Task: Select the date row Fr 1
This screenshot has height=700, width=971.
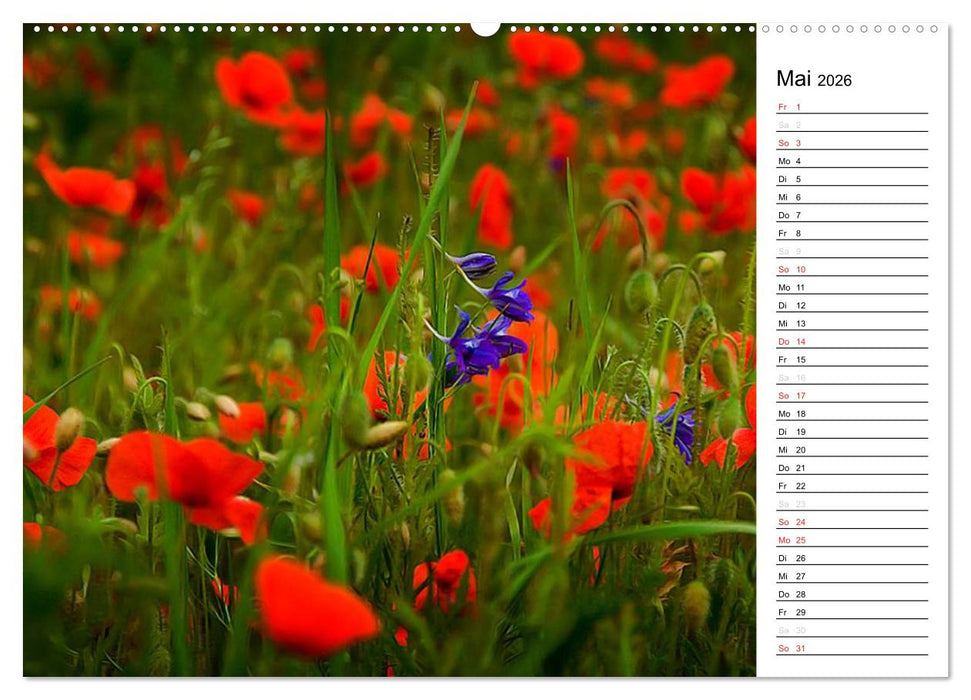Action: click(x=850, y=105)
